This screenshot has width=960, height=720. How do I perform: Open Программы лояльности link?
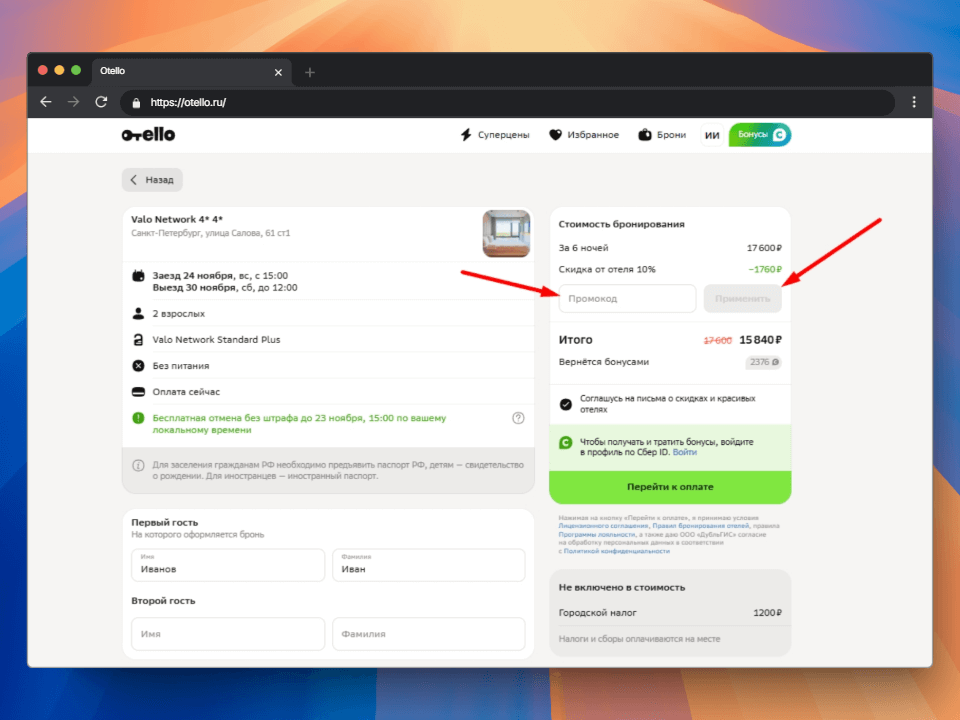click(x=596, y=534)
